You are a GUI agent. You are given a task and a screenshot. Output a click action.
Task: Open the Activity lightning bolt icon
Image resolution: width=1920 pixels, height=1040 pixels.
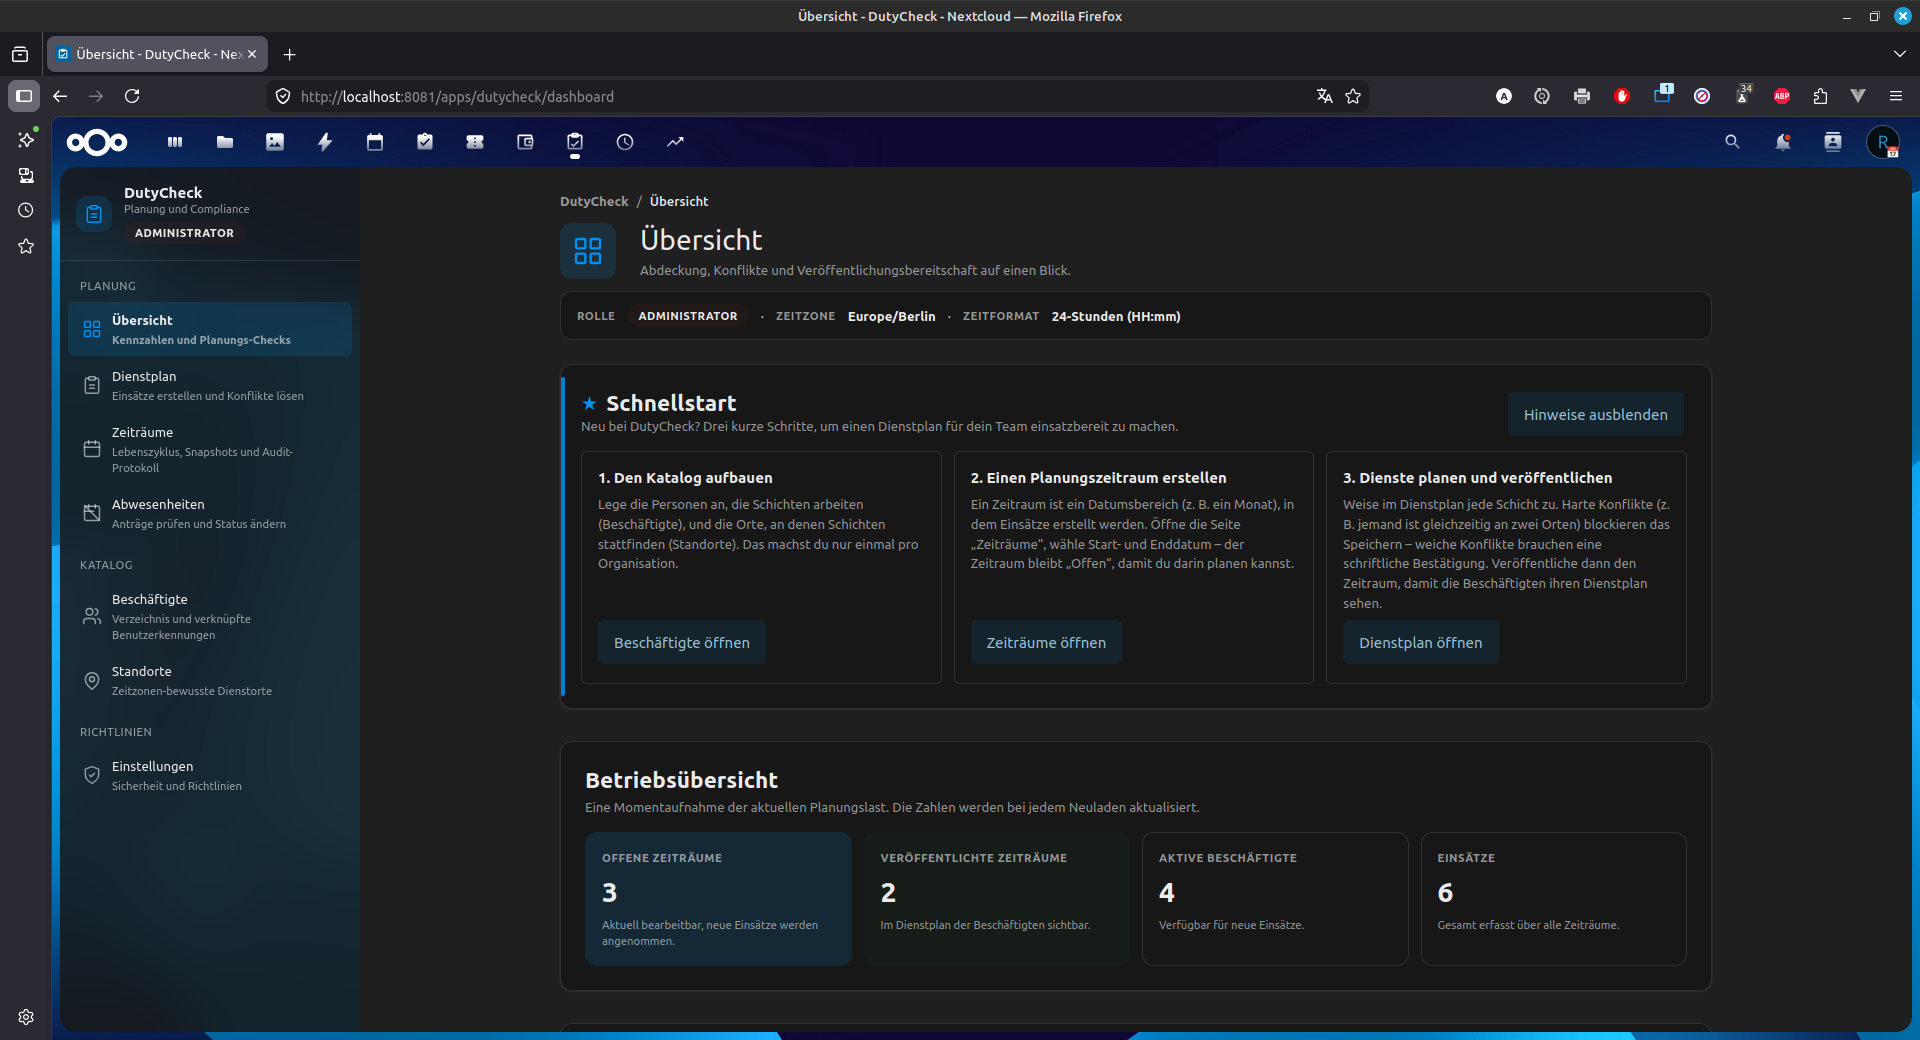pyautogui.click(x=325, y=142)
